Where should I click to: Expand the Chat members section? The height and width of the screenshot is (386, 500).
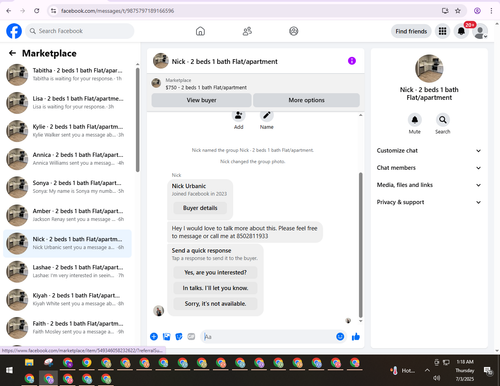429,168
